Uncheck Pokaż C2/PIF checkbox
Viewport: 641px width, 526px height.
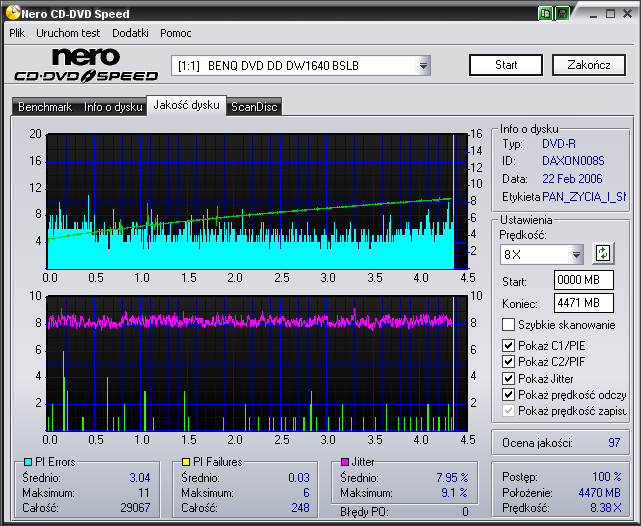[x=508, y=362]
